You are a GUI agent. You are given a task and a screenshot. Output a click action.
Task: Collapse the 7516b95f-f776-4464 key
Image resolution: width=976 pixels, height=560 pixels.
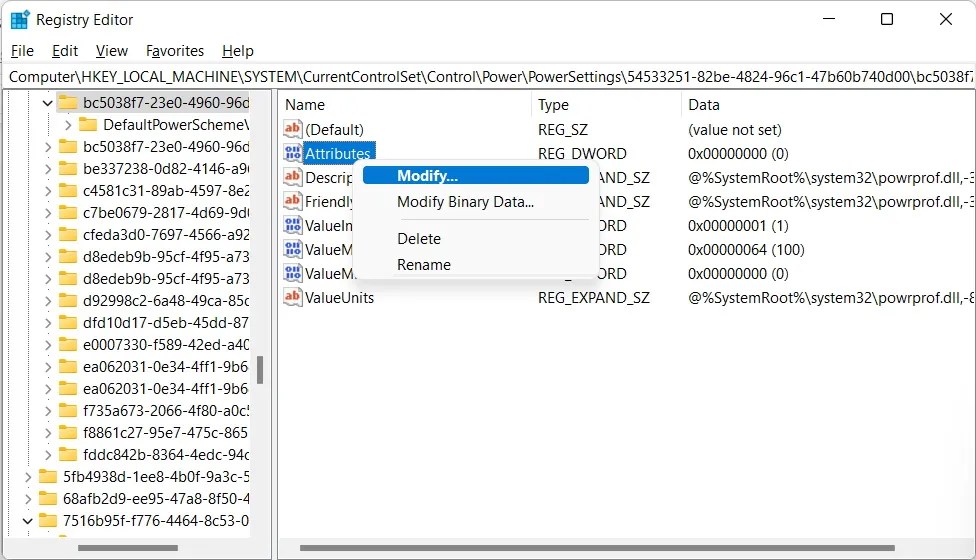coord(27,521)
